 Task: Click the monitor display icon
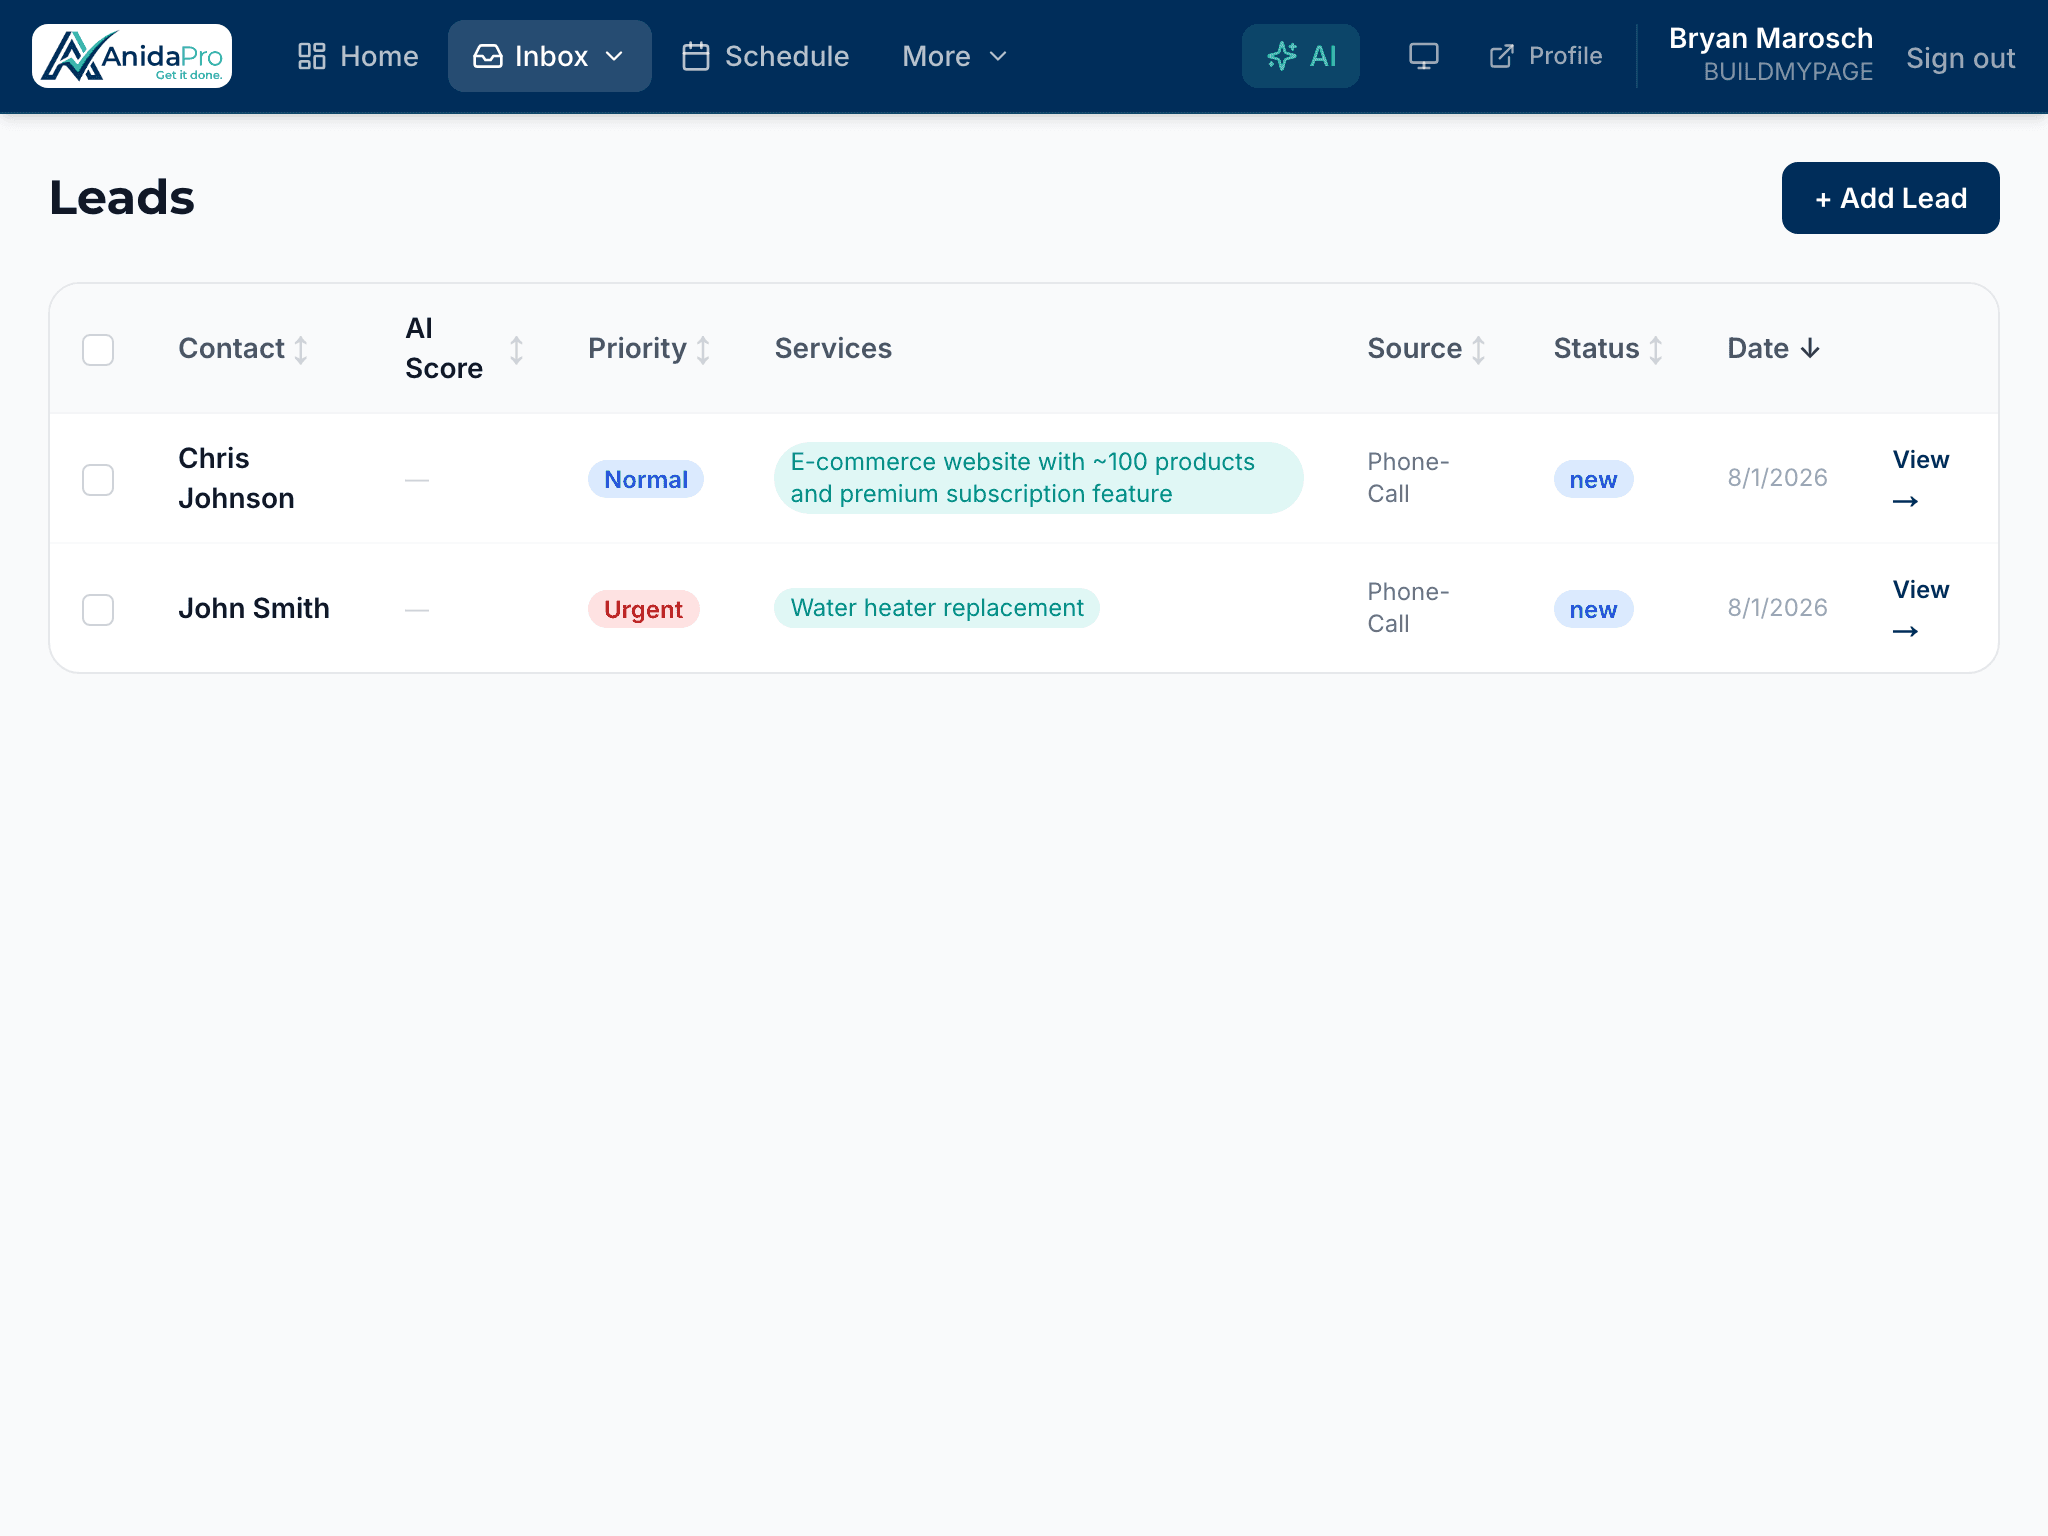coord(1423,56)
